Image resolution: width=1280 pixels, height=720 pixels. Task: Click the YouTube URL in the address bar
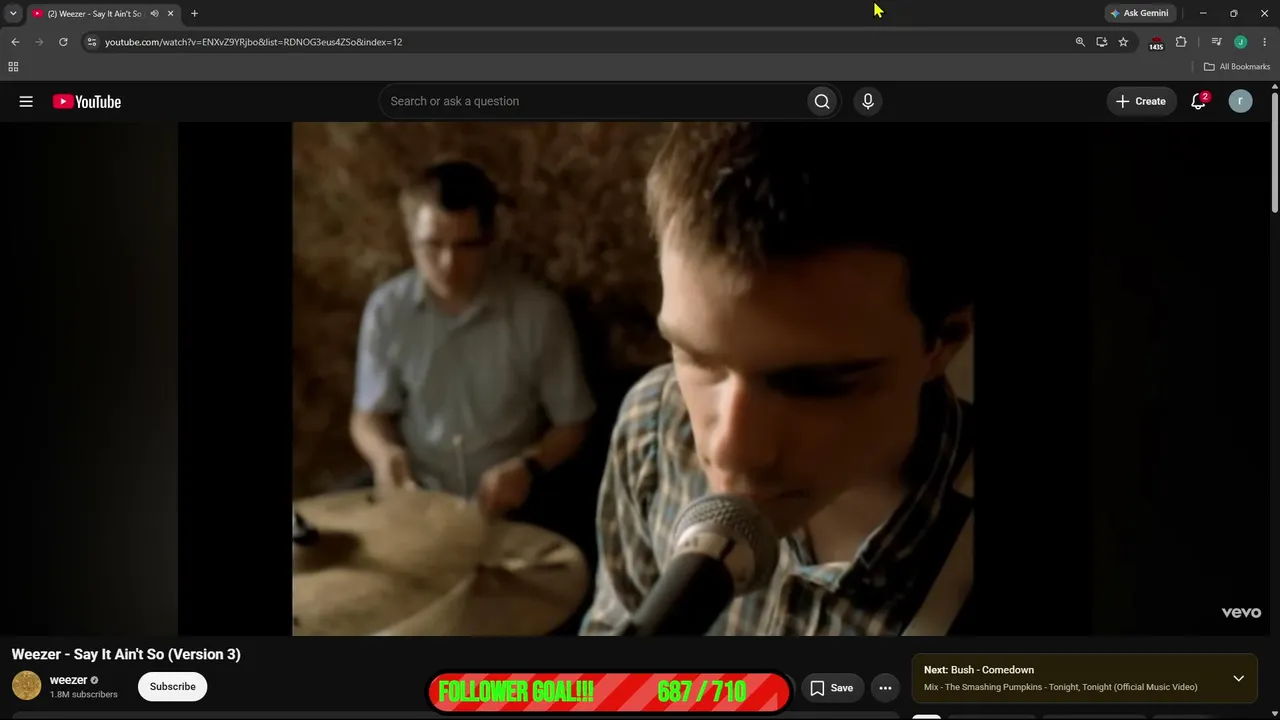(253, 42)
